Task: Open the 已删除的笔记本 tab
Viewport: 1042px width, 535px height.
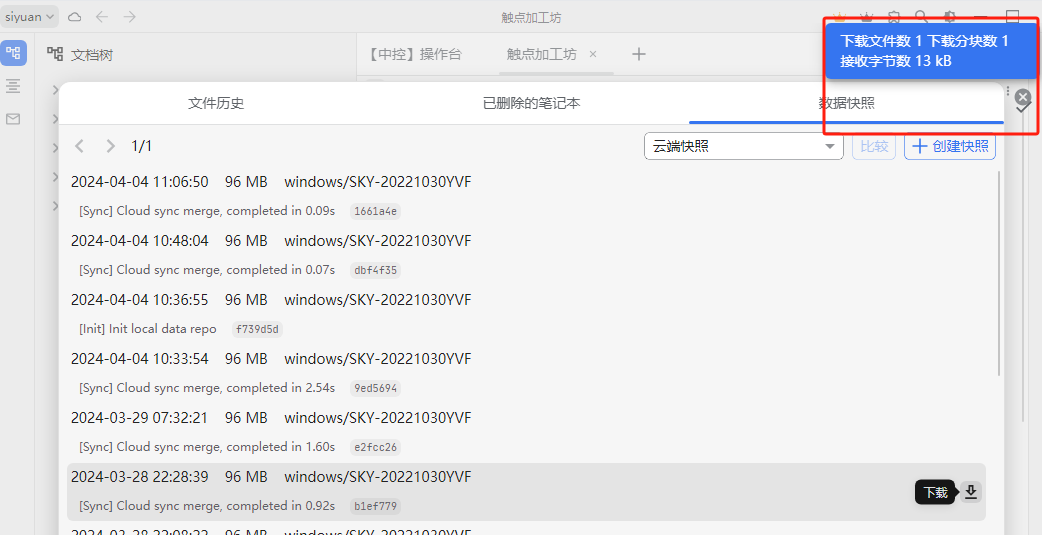Action: 532,103
